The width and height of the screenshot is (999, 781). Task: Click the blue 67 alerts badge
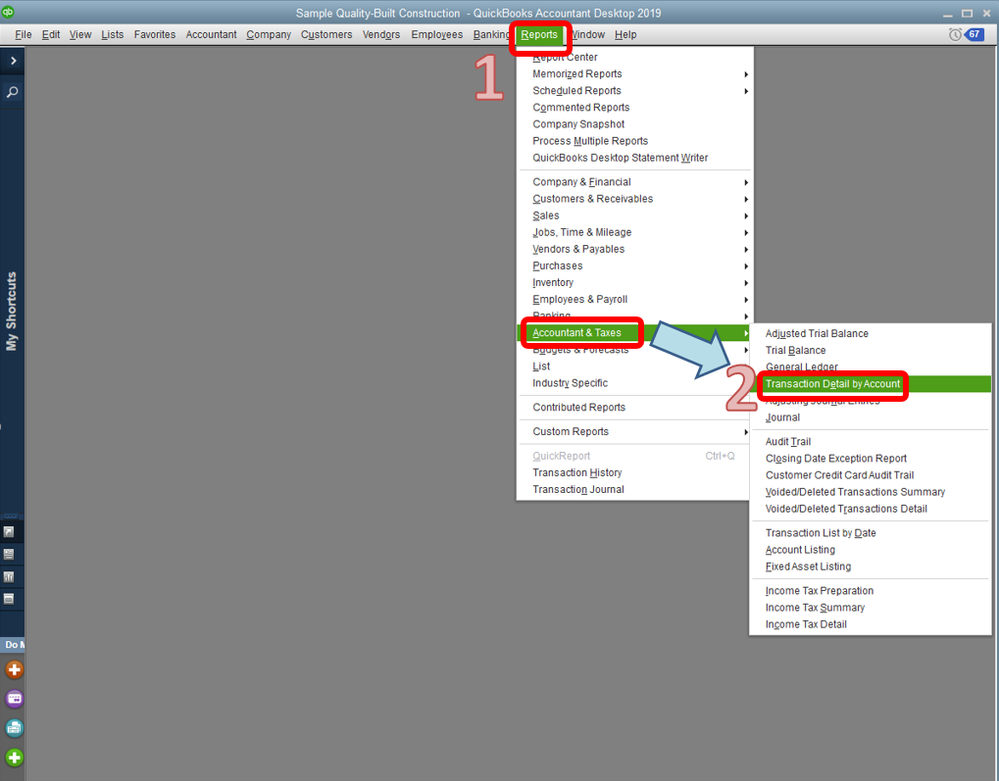(975, 34)
